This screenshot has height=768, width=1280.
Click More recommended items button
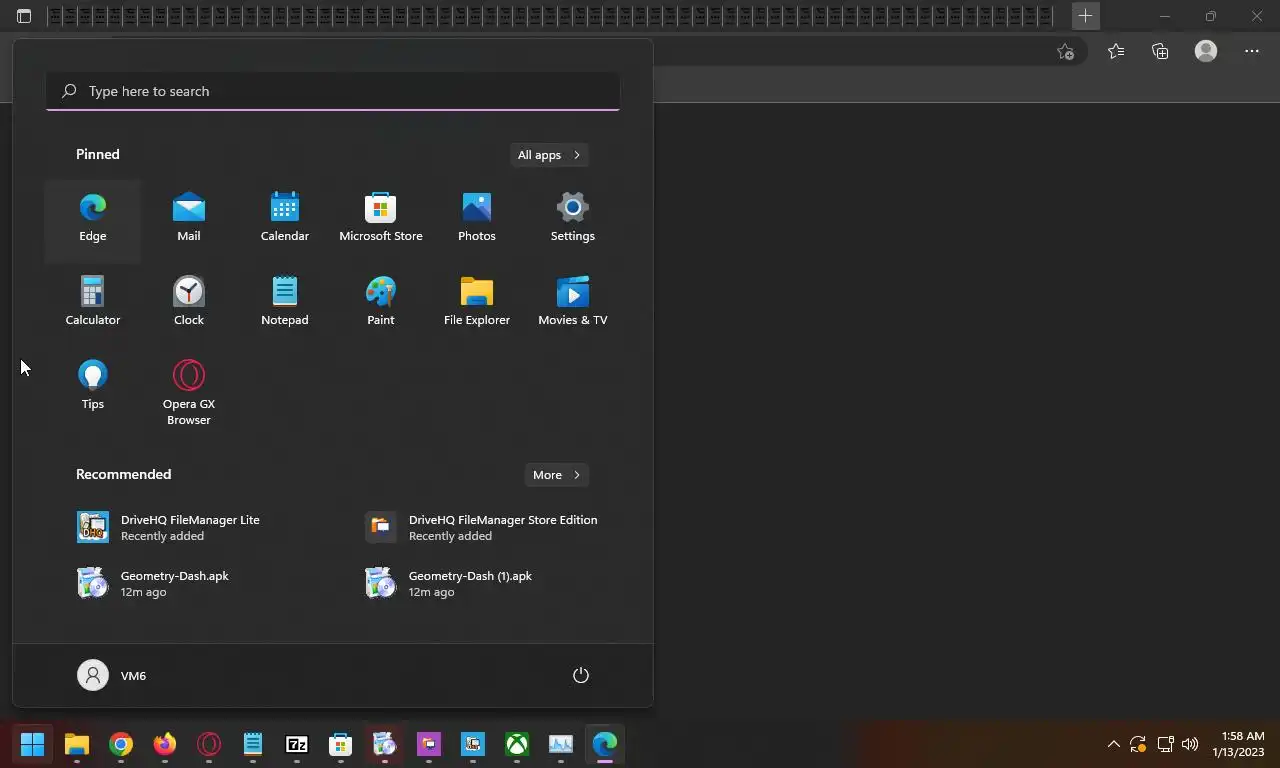557,475
